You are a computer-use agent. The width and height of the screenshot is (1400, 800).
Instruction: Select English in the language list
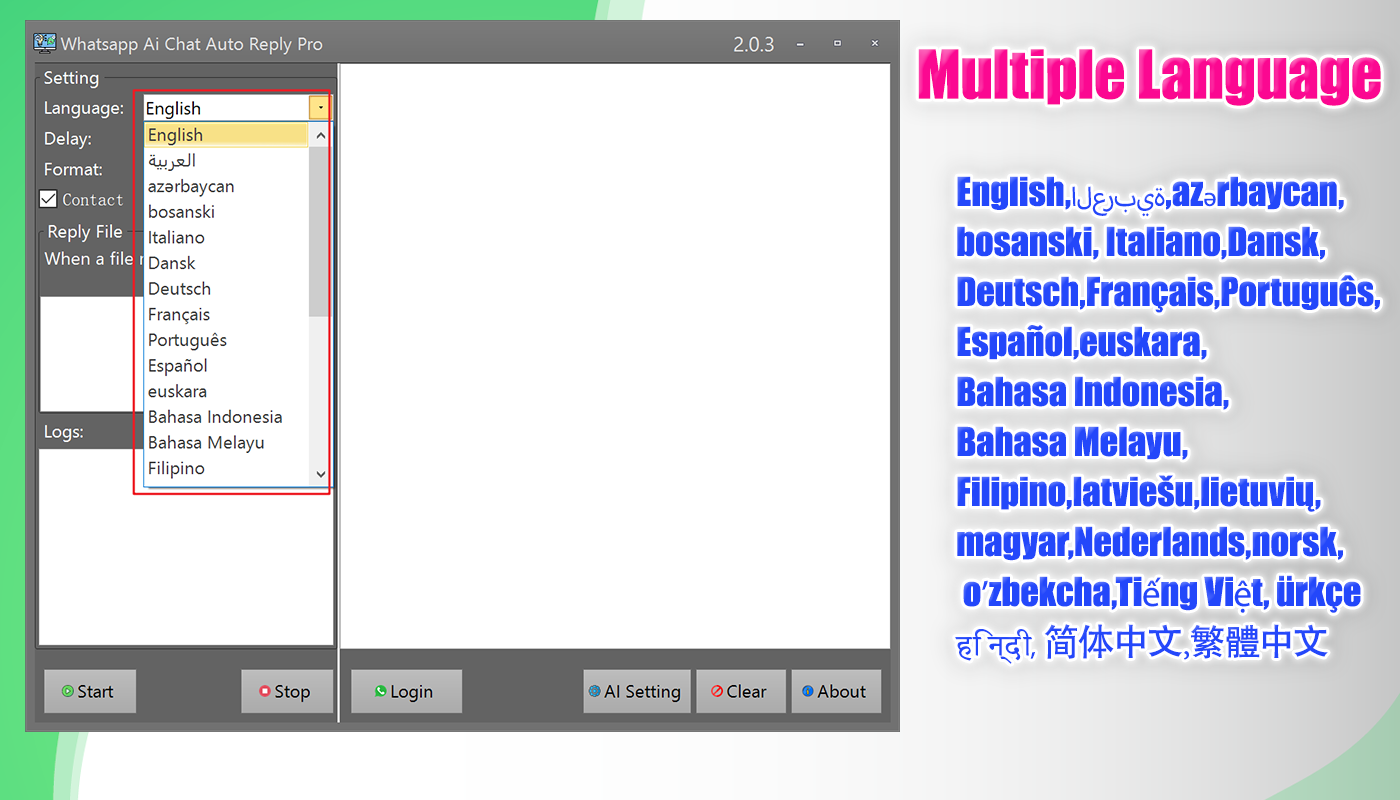pos(227,135)
